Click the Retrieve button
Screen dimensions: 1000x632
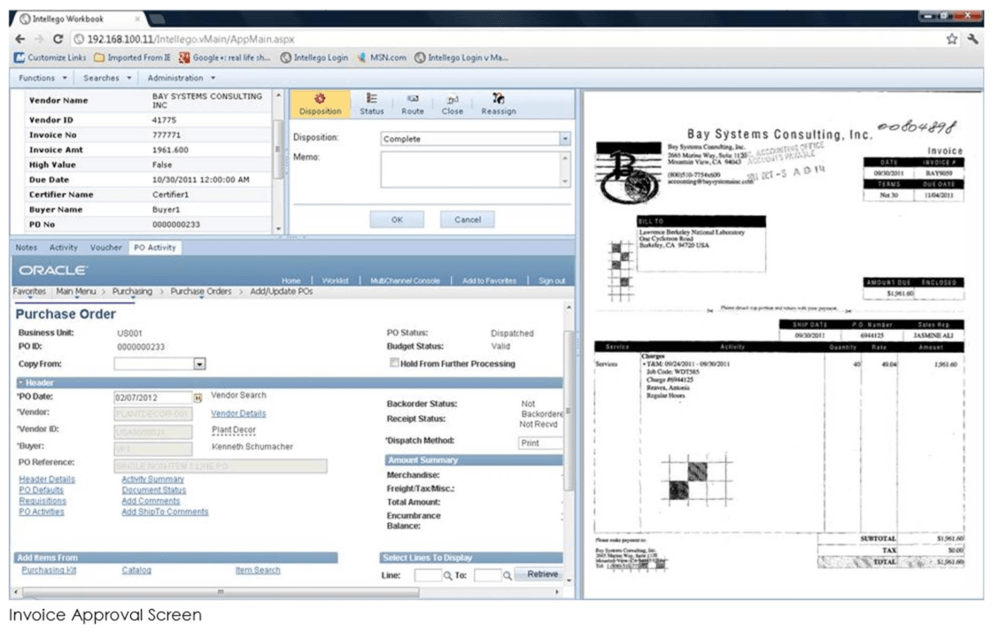[x=540, y=575]
